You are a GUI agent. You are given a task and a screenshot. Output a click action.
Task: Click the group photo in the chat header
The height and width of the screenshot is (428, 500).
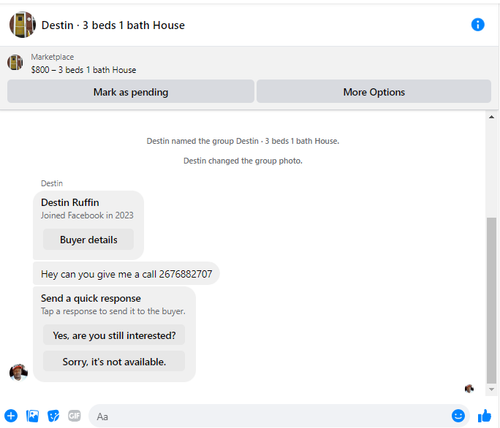(x=22, y=25)
